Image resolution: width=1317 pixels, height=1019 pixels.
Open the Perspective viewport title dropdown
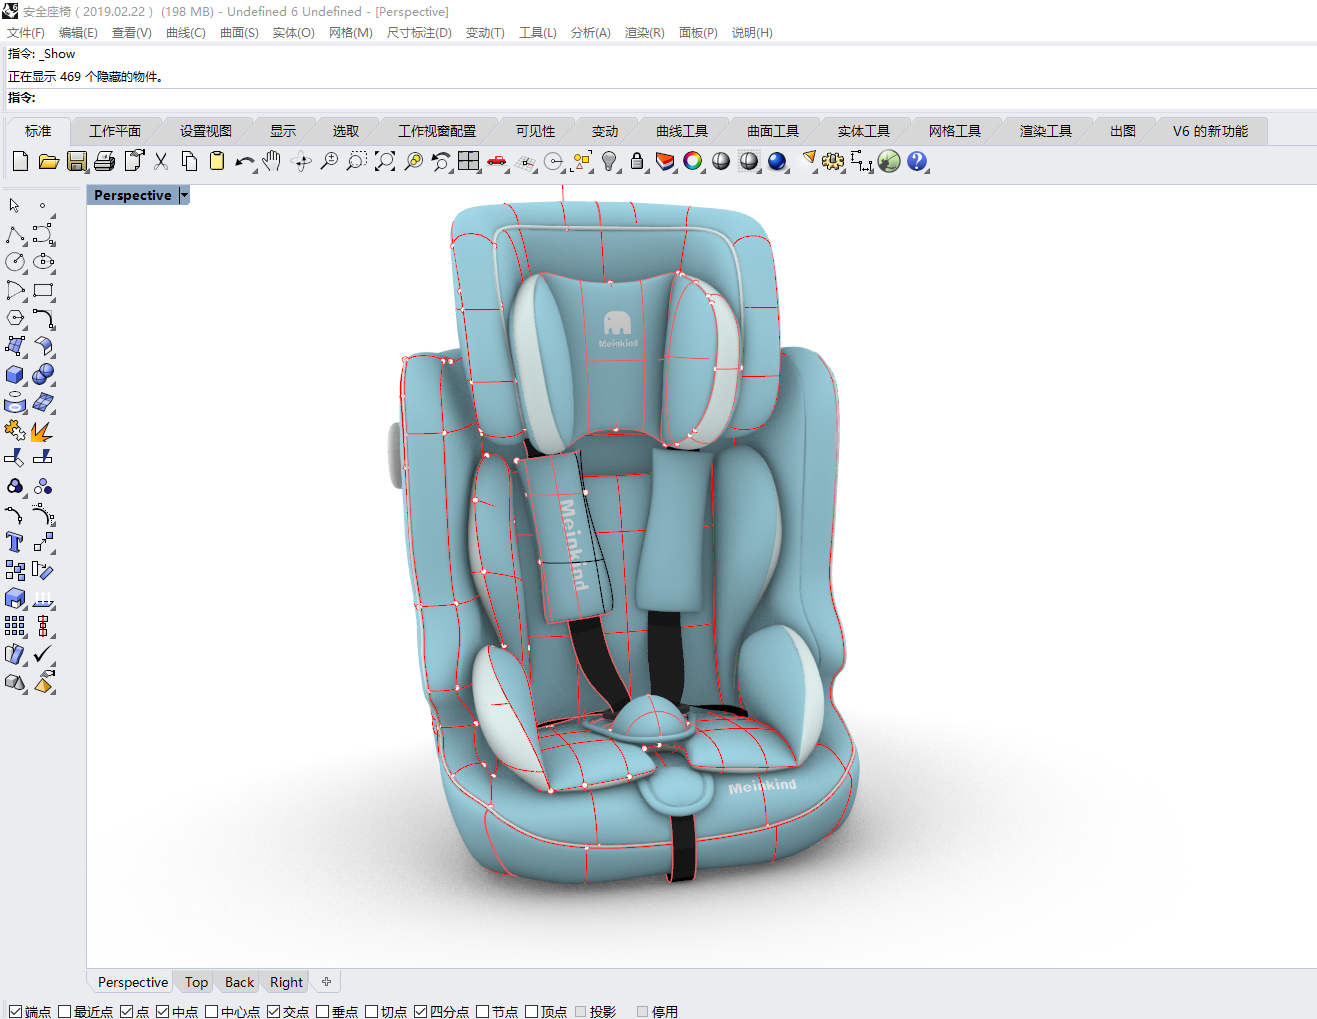tap(184, 196)
